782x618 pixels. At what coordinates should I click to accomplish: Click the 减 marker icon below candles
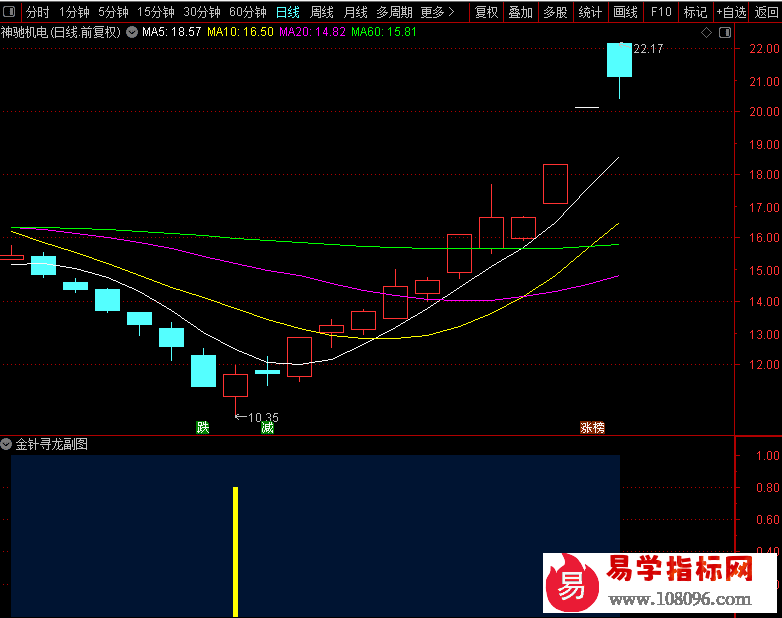(x=267, y=427)
